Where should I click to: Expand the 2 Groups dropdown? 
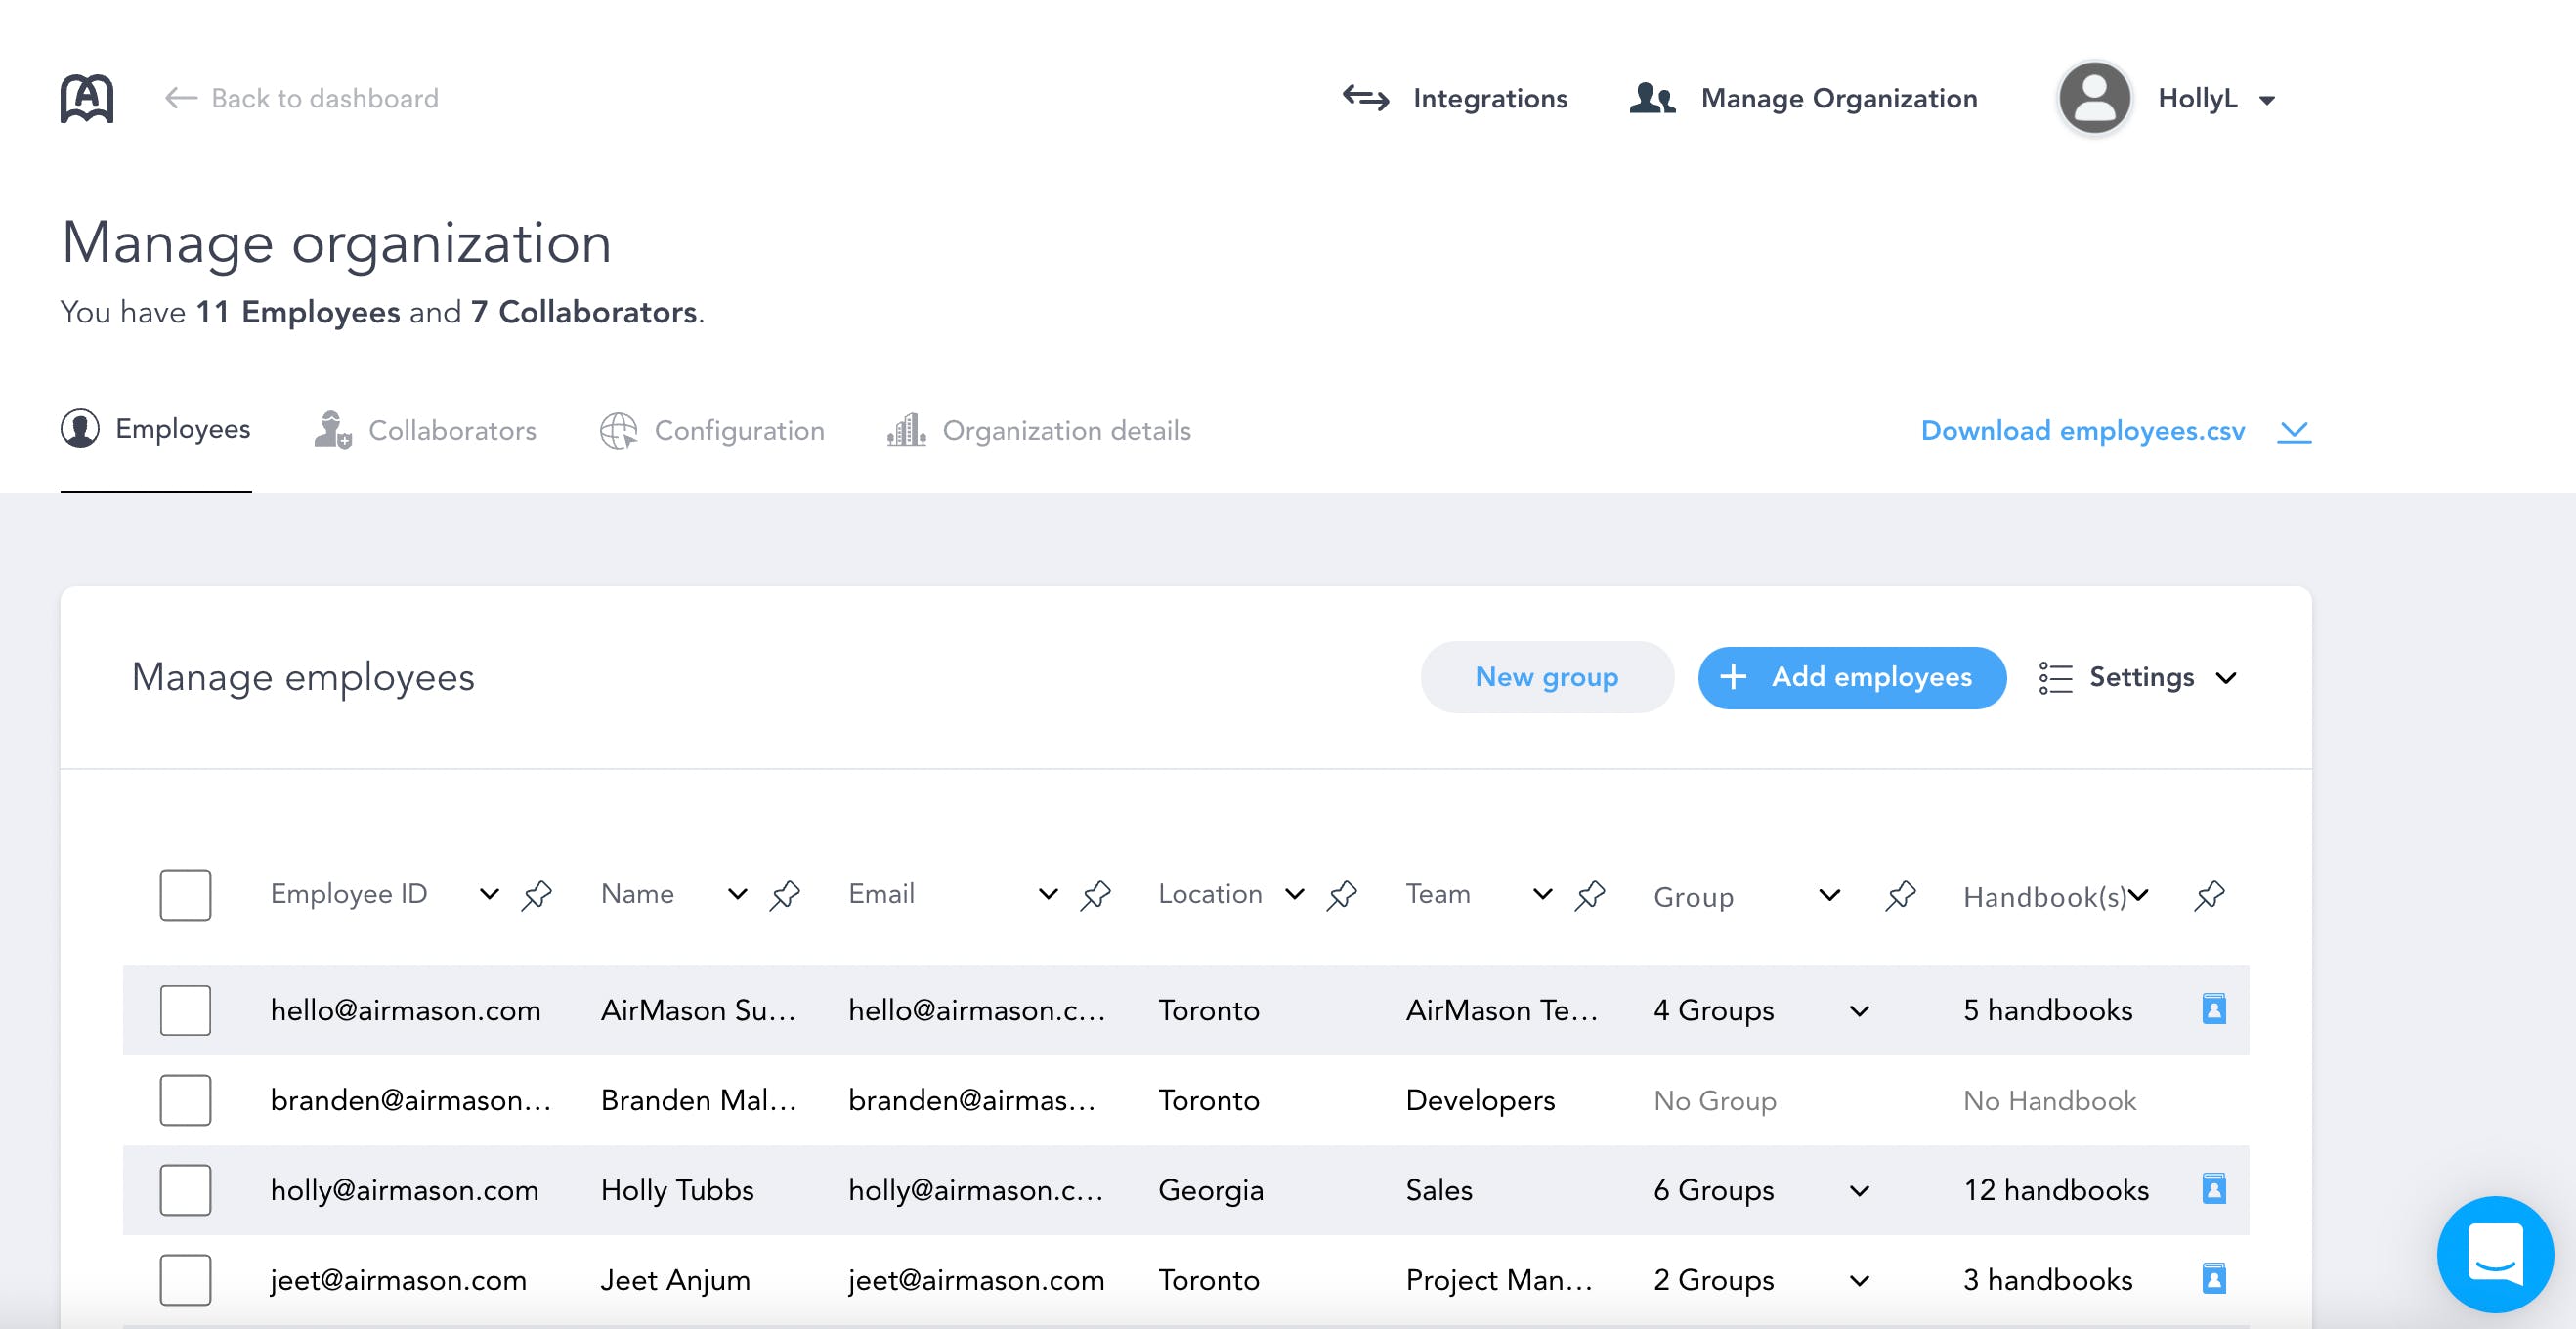point(1859,1281)
